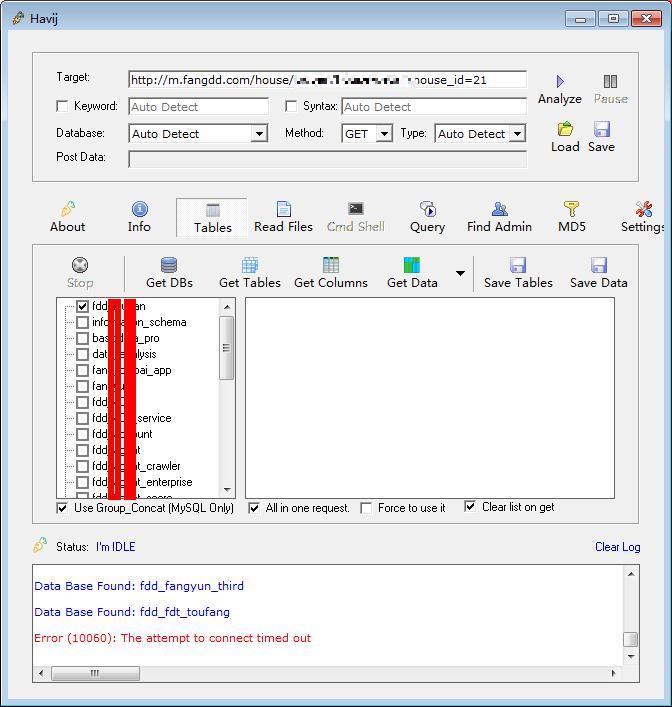
Task: Check the information_schema database checkbox
Action: 82,322
